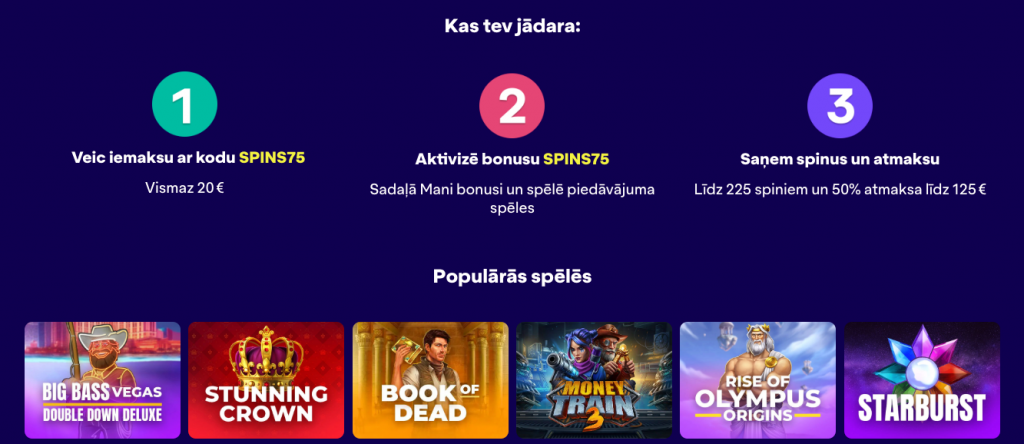This screenshot has height=444, width=1024.
Task: Click the 'Saņem spinus un atmaksu' title
Action: 840,159
